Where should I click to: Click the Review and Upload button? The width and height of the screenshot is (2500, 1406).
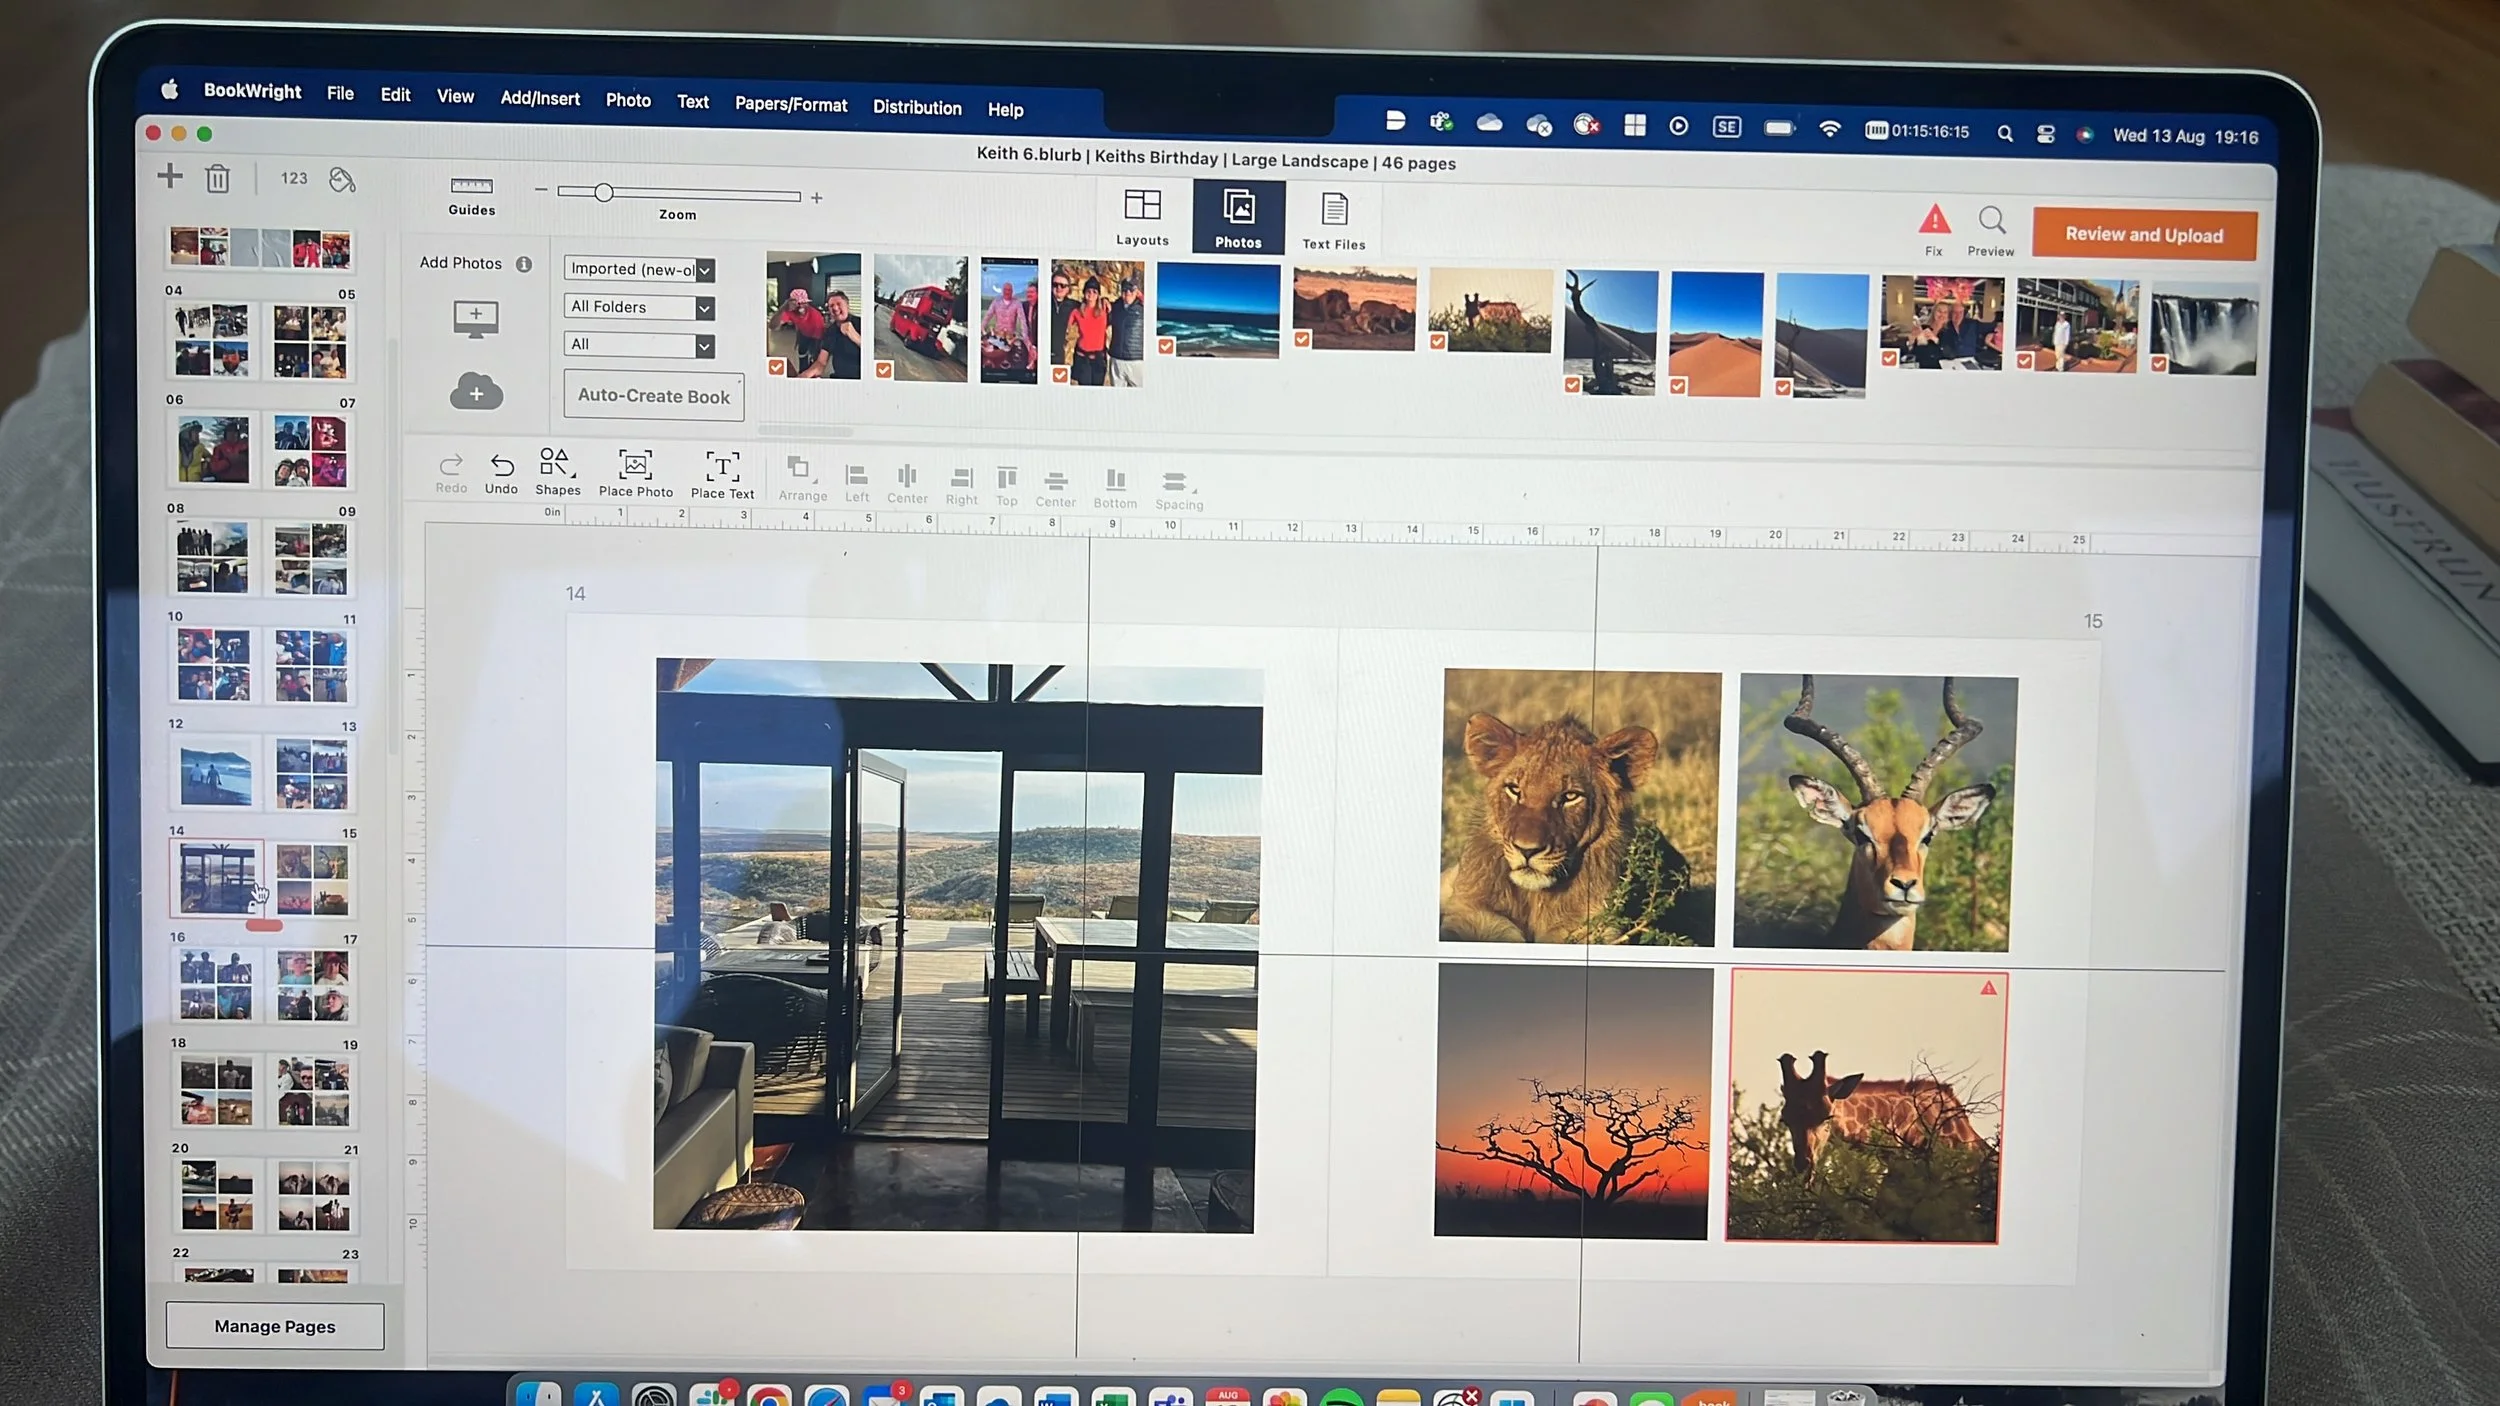[2143, 235]
